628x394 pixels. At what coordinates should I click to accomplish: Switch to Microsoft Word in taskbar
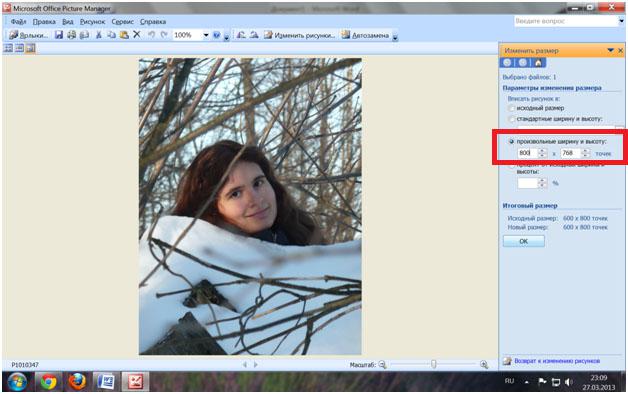(x=106, y=382)
